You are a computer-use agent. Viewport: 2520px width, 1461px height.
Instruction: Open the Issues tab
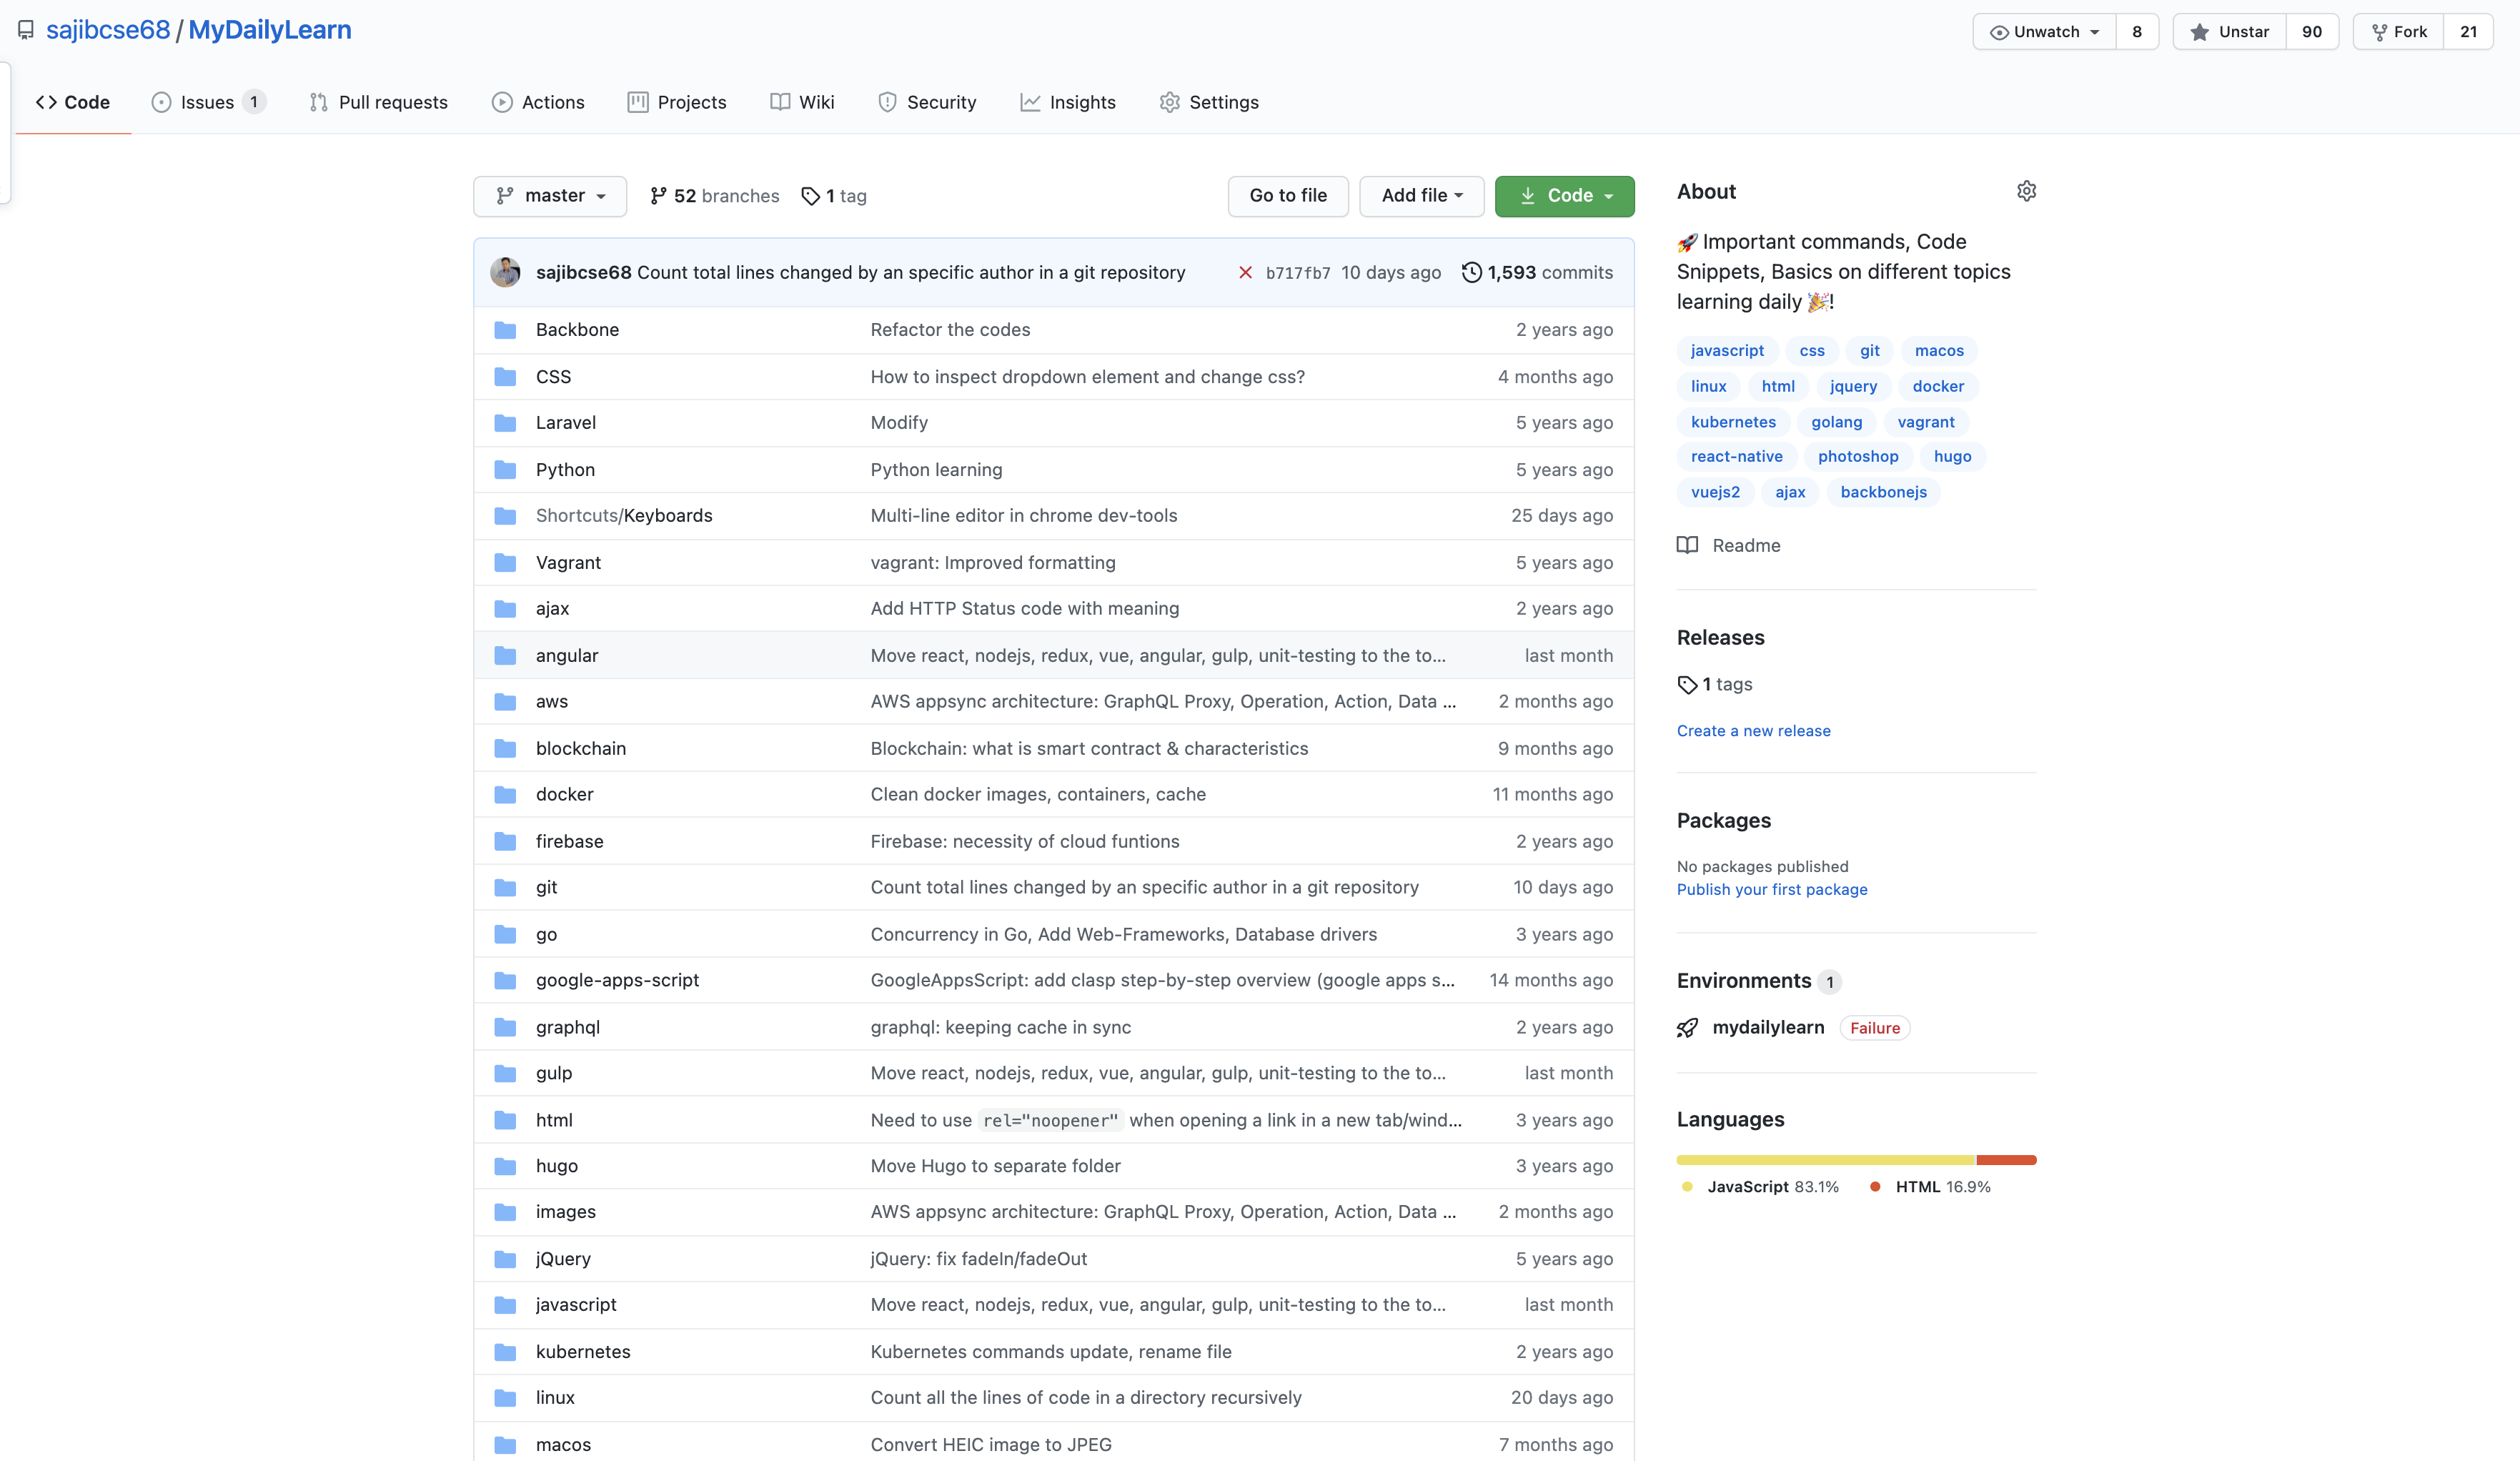tap(208, 102)
